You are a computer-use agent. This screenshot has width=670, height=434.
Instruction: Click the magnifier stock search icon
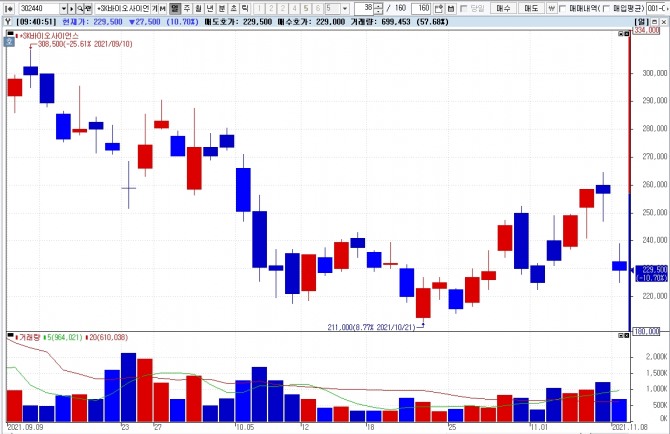click(80, 9)
